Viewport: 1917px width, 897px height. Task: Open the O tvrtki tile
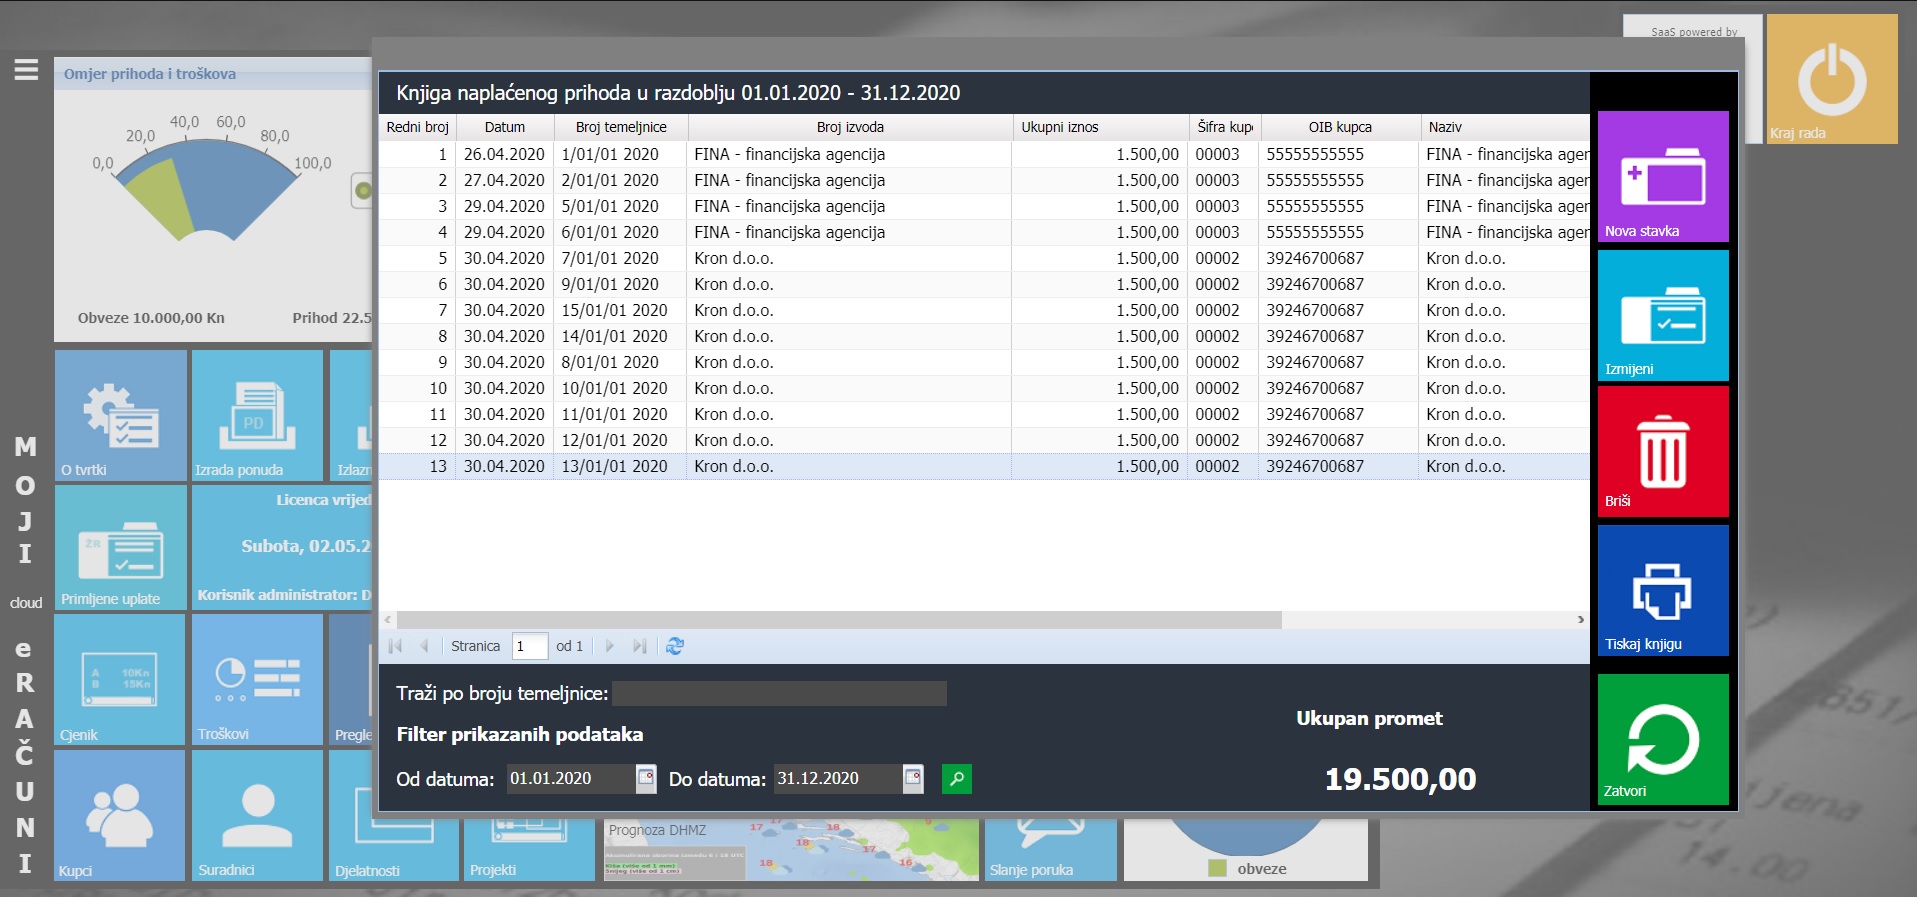click(121, 415)
